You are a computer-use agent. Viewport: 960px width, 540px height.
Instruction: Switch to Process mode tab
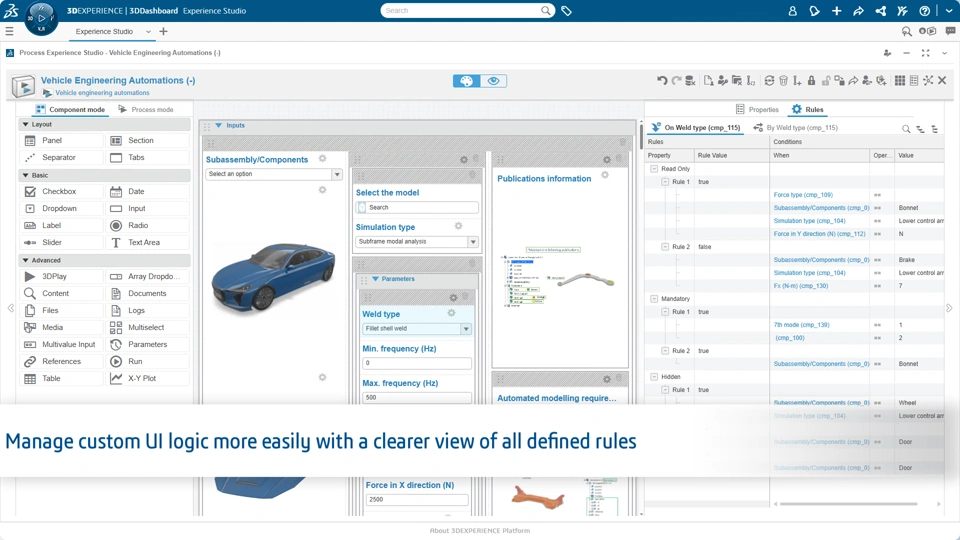(x=146, y=110)
